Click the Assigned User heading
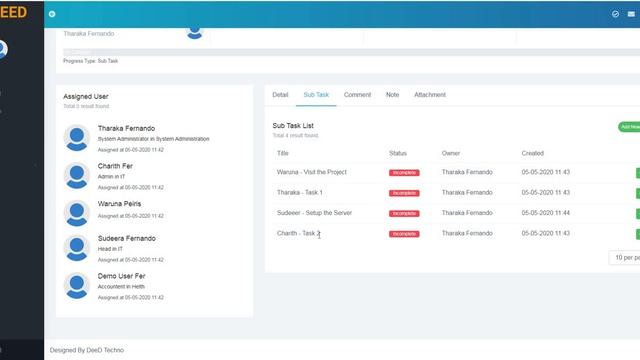640x360 pixels. click(86, 97)
